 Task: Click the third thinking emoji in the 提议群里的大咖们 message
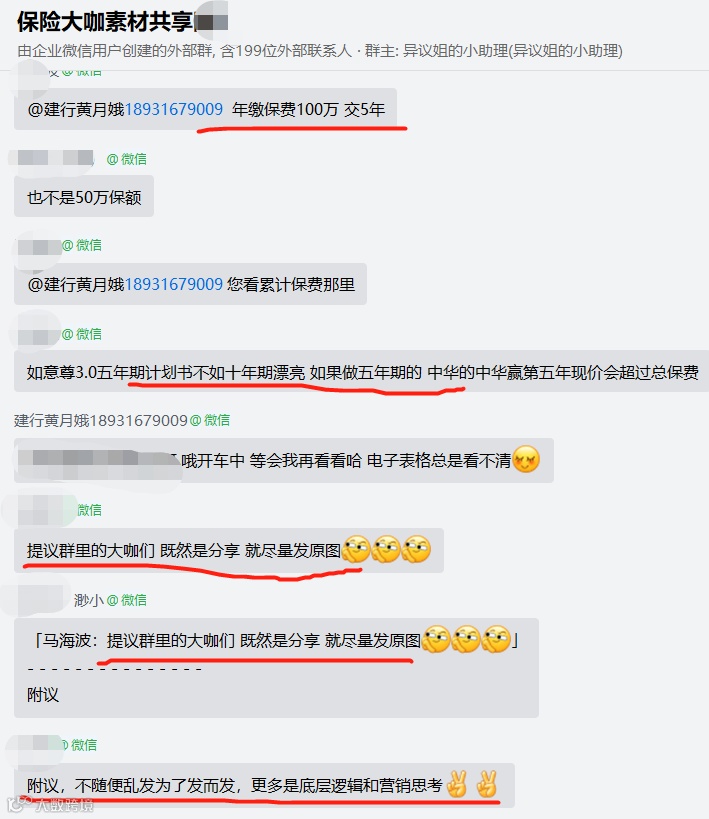pyautogui.click(x=417, y=549)
